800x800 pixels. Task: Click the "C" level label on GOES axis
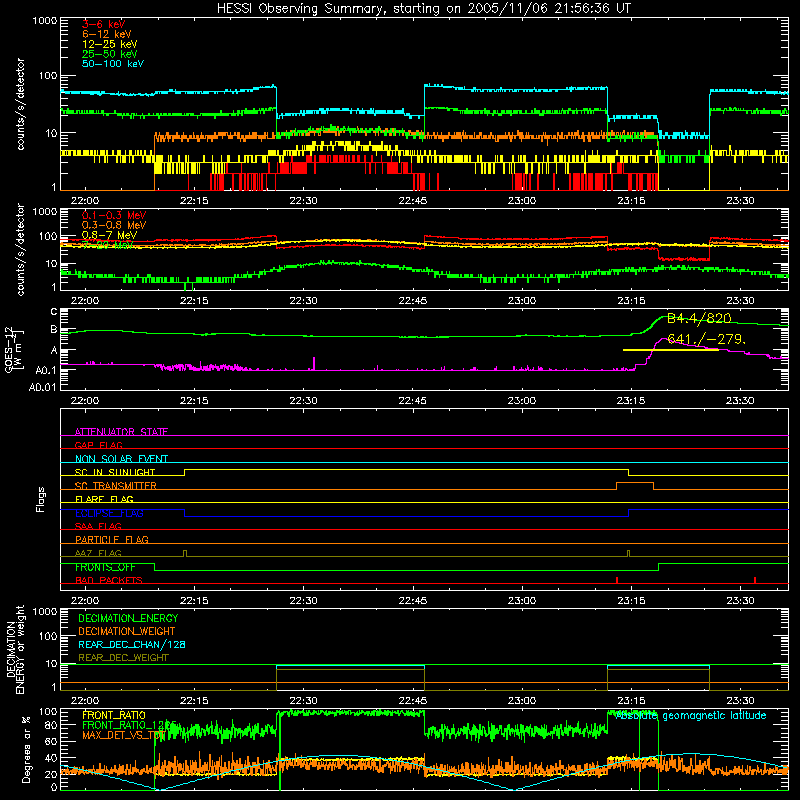pos(54,312)
